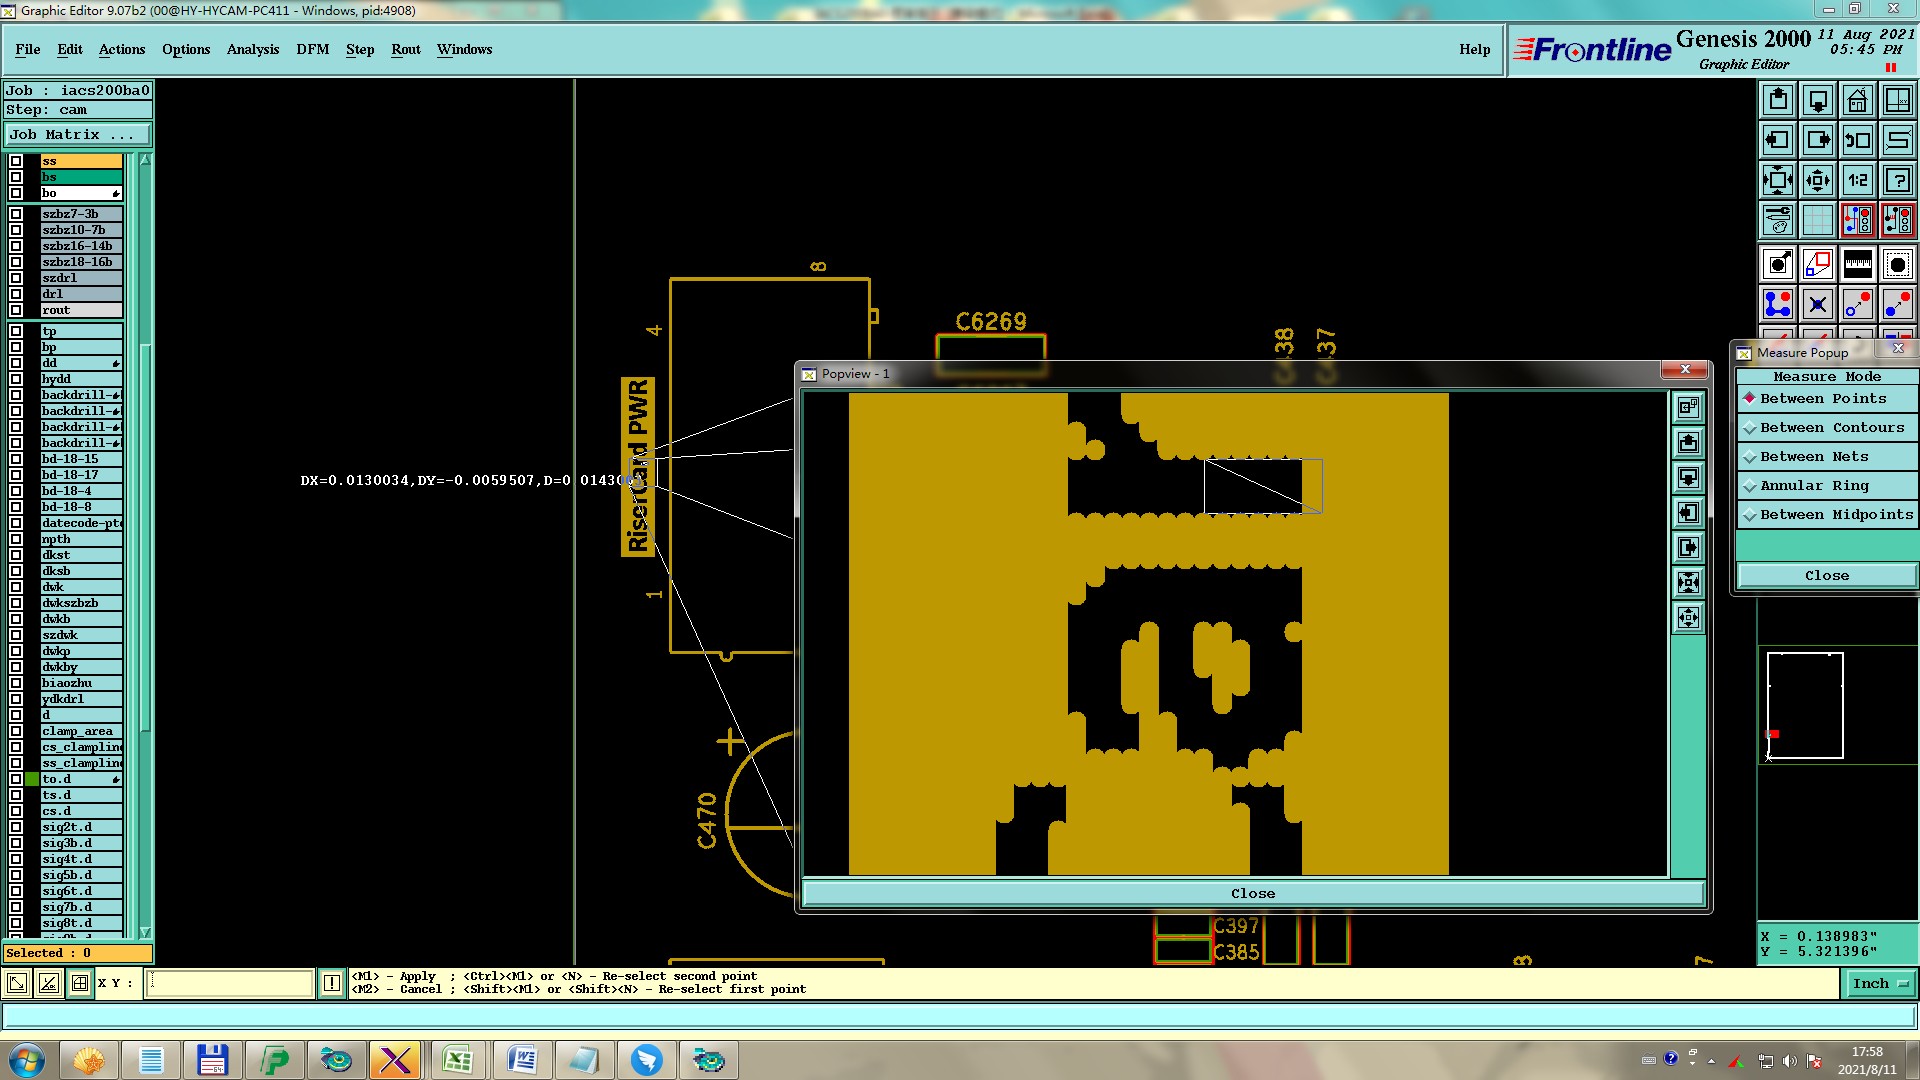Click zoom in icon in Popview window
The width and height of the screenshot is (1920, 1080).
click(x=1688, y=582)
